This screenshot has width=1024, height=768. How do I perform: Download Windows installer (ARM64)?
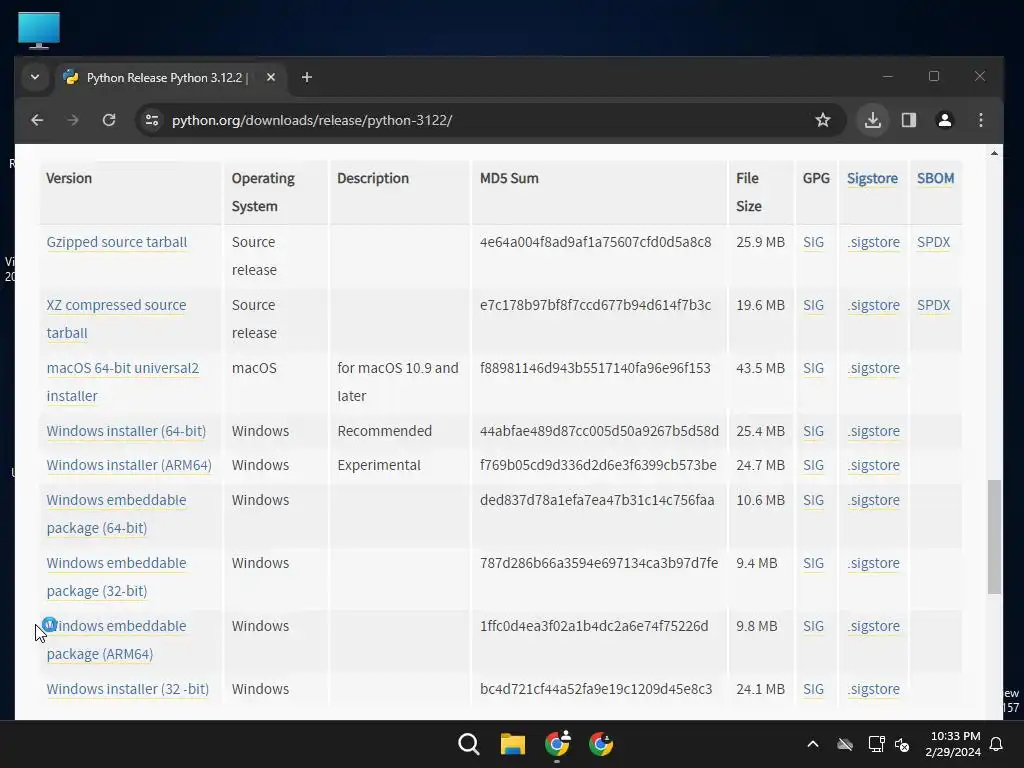click(x=129, y=465)
